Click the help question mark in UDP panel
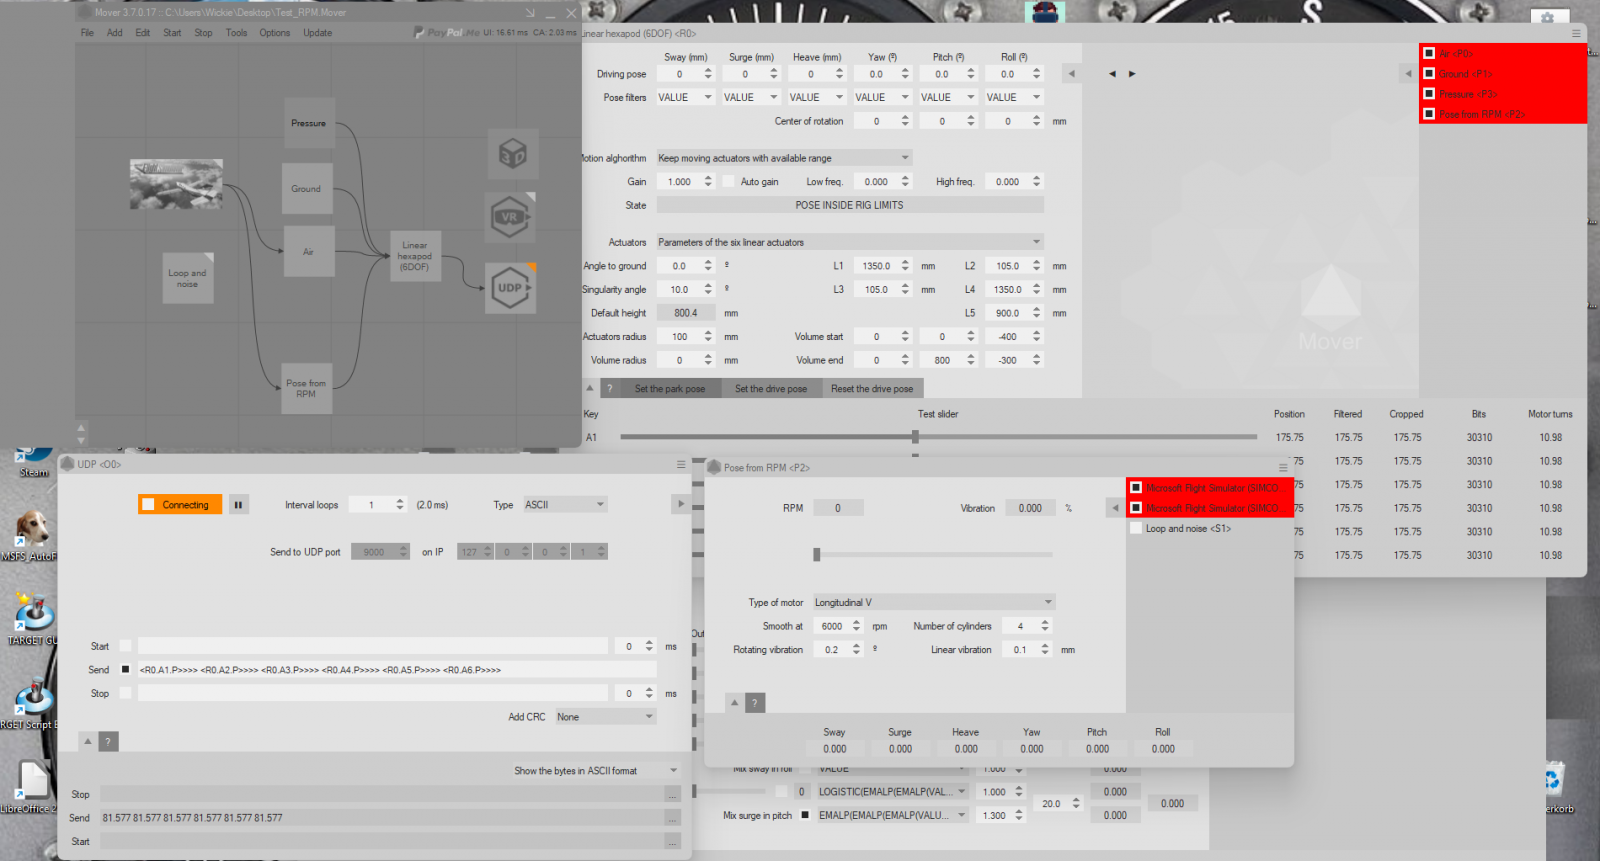Image resolution: width=1600 pixels, height=861 pixels. [x=109, y=741]
